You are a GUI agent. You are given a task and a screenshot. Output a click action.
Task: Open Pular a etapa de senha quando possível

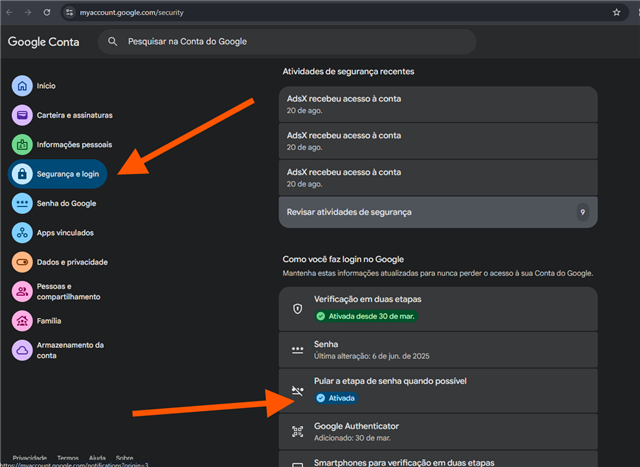438,391
